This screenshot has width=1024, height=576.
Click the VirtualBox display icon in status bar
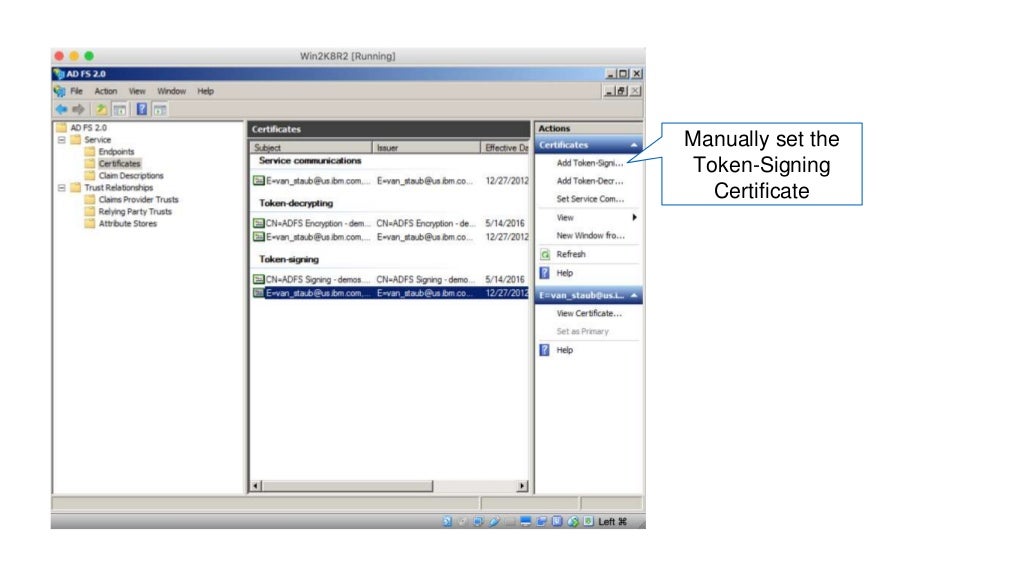pyautogui.click(x=527, y=521)
